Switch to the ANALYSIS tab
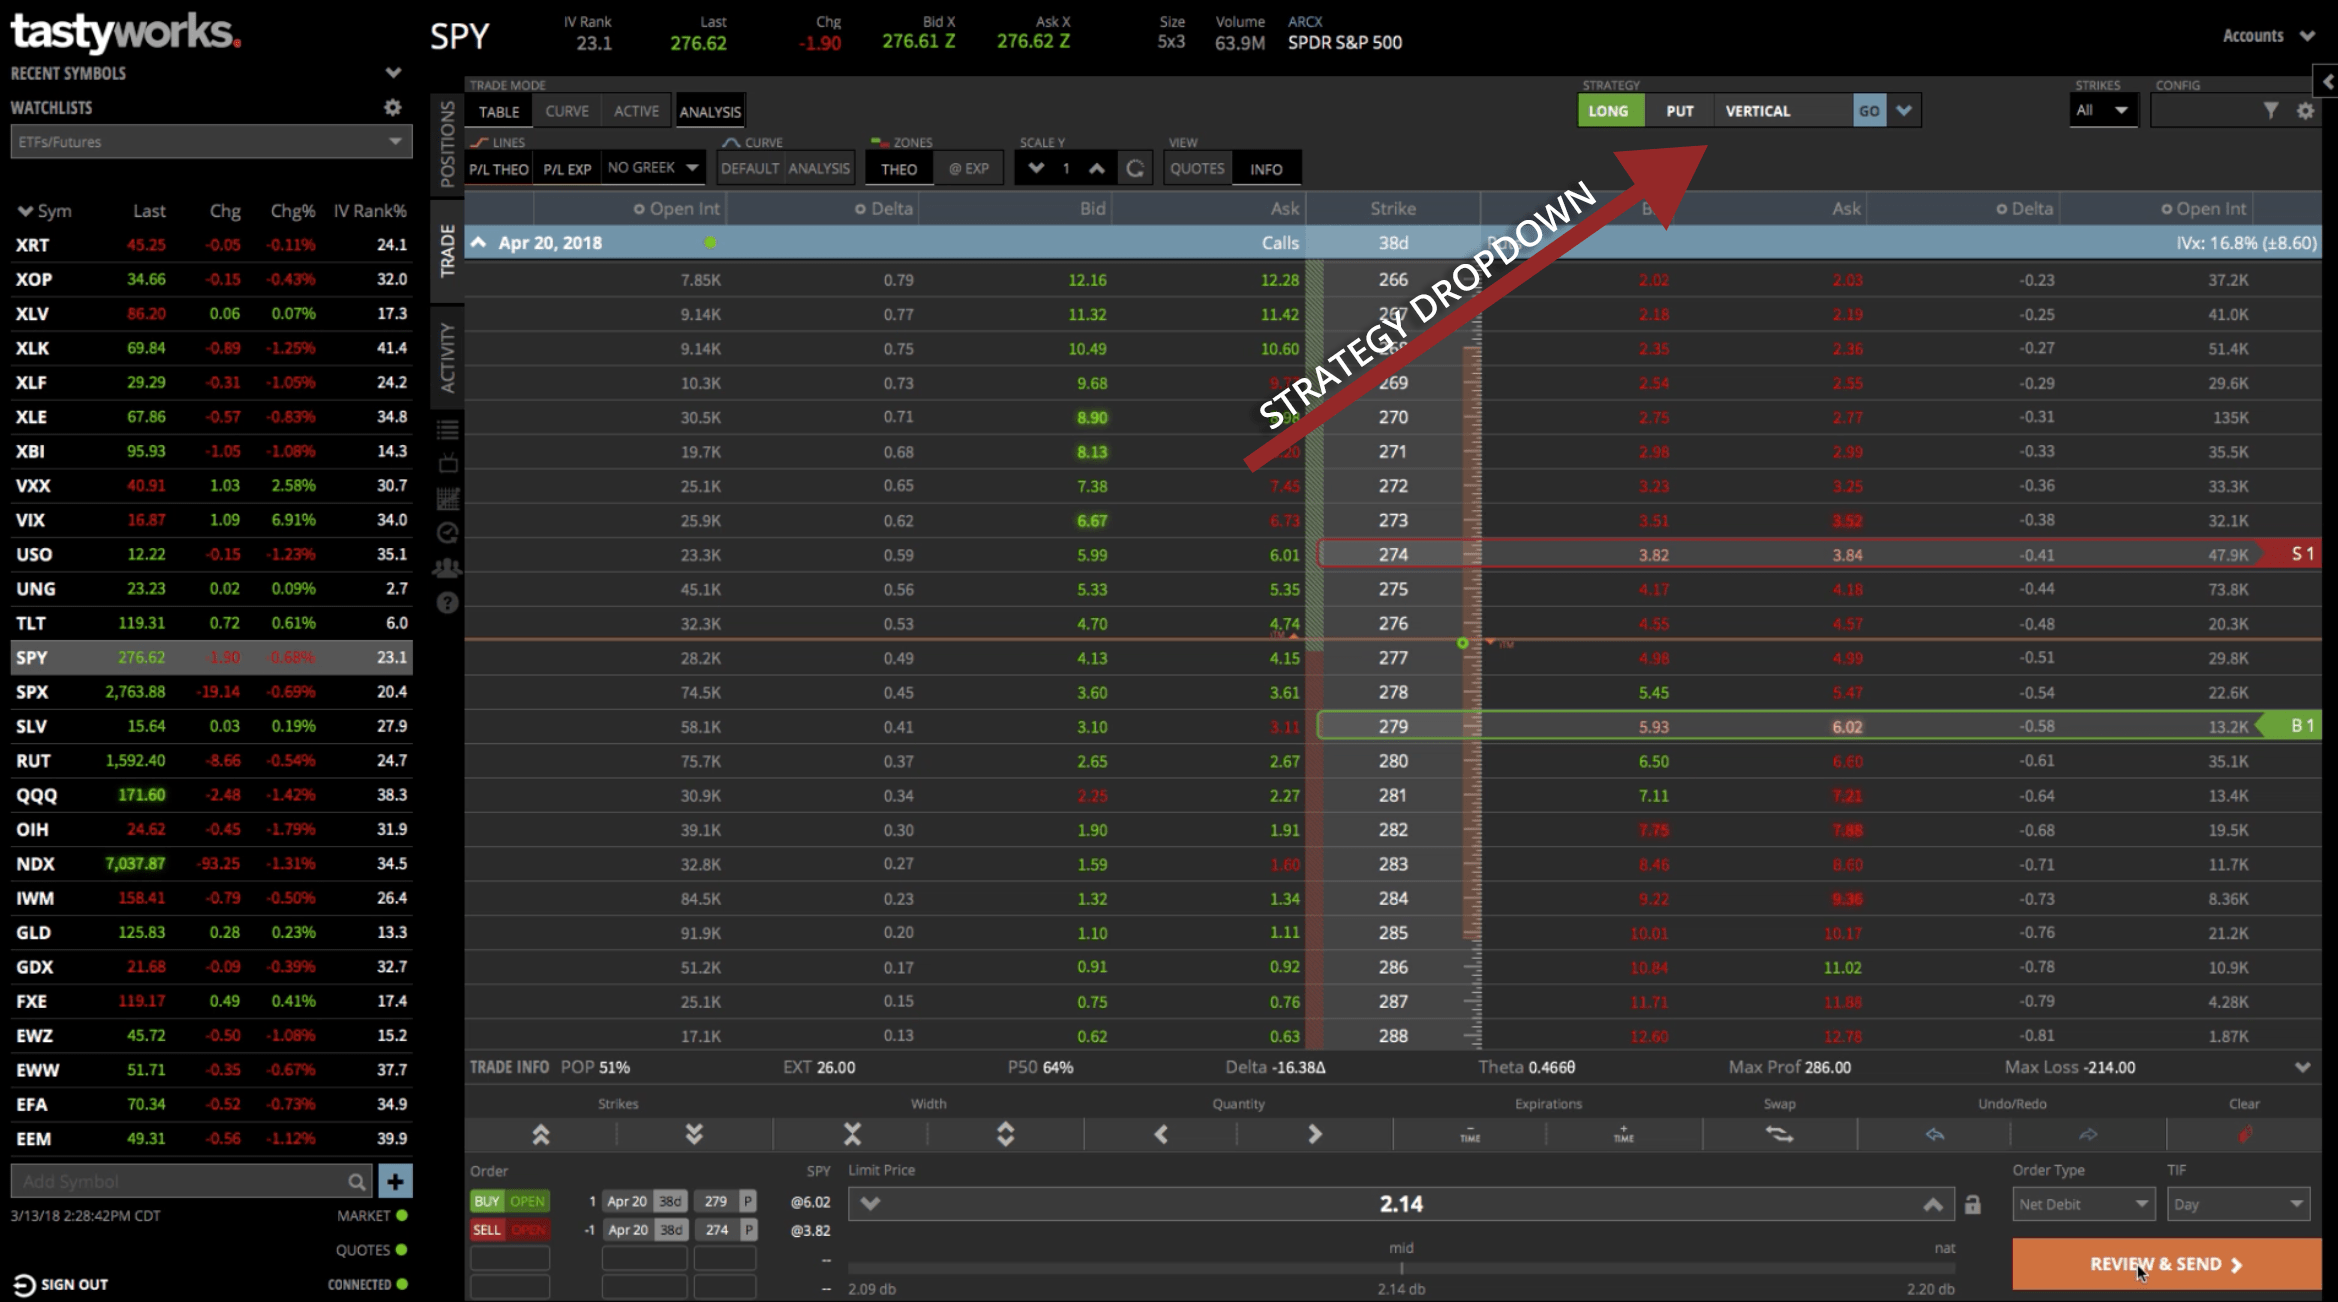This screenshot has height=1302, width=2338. pos(710,111)
